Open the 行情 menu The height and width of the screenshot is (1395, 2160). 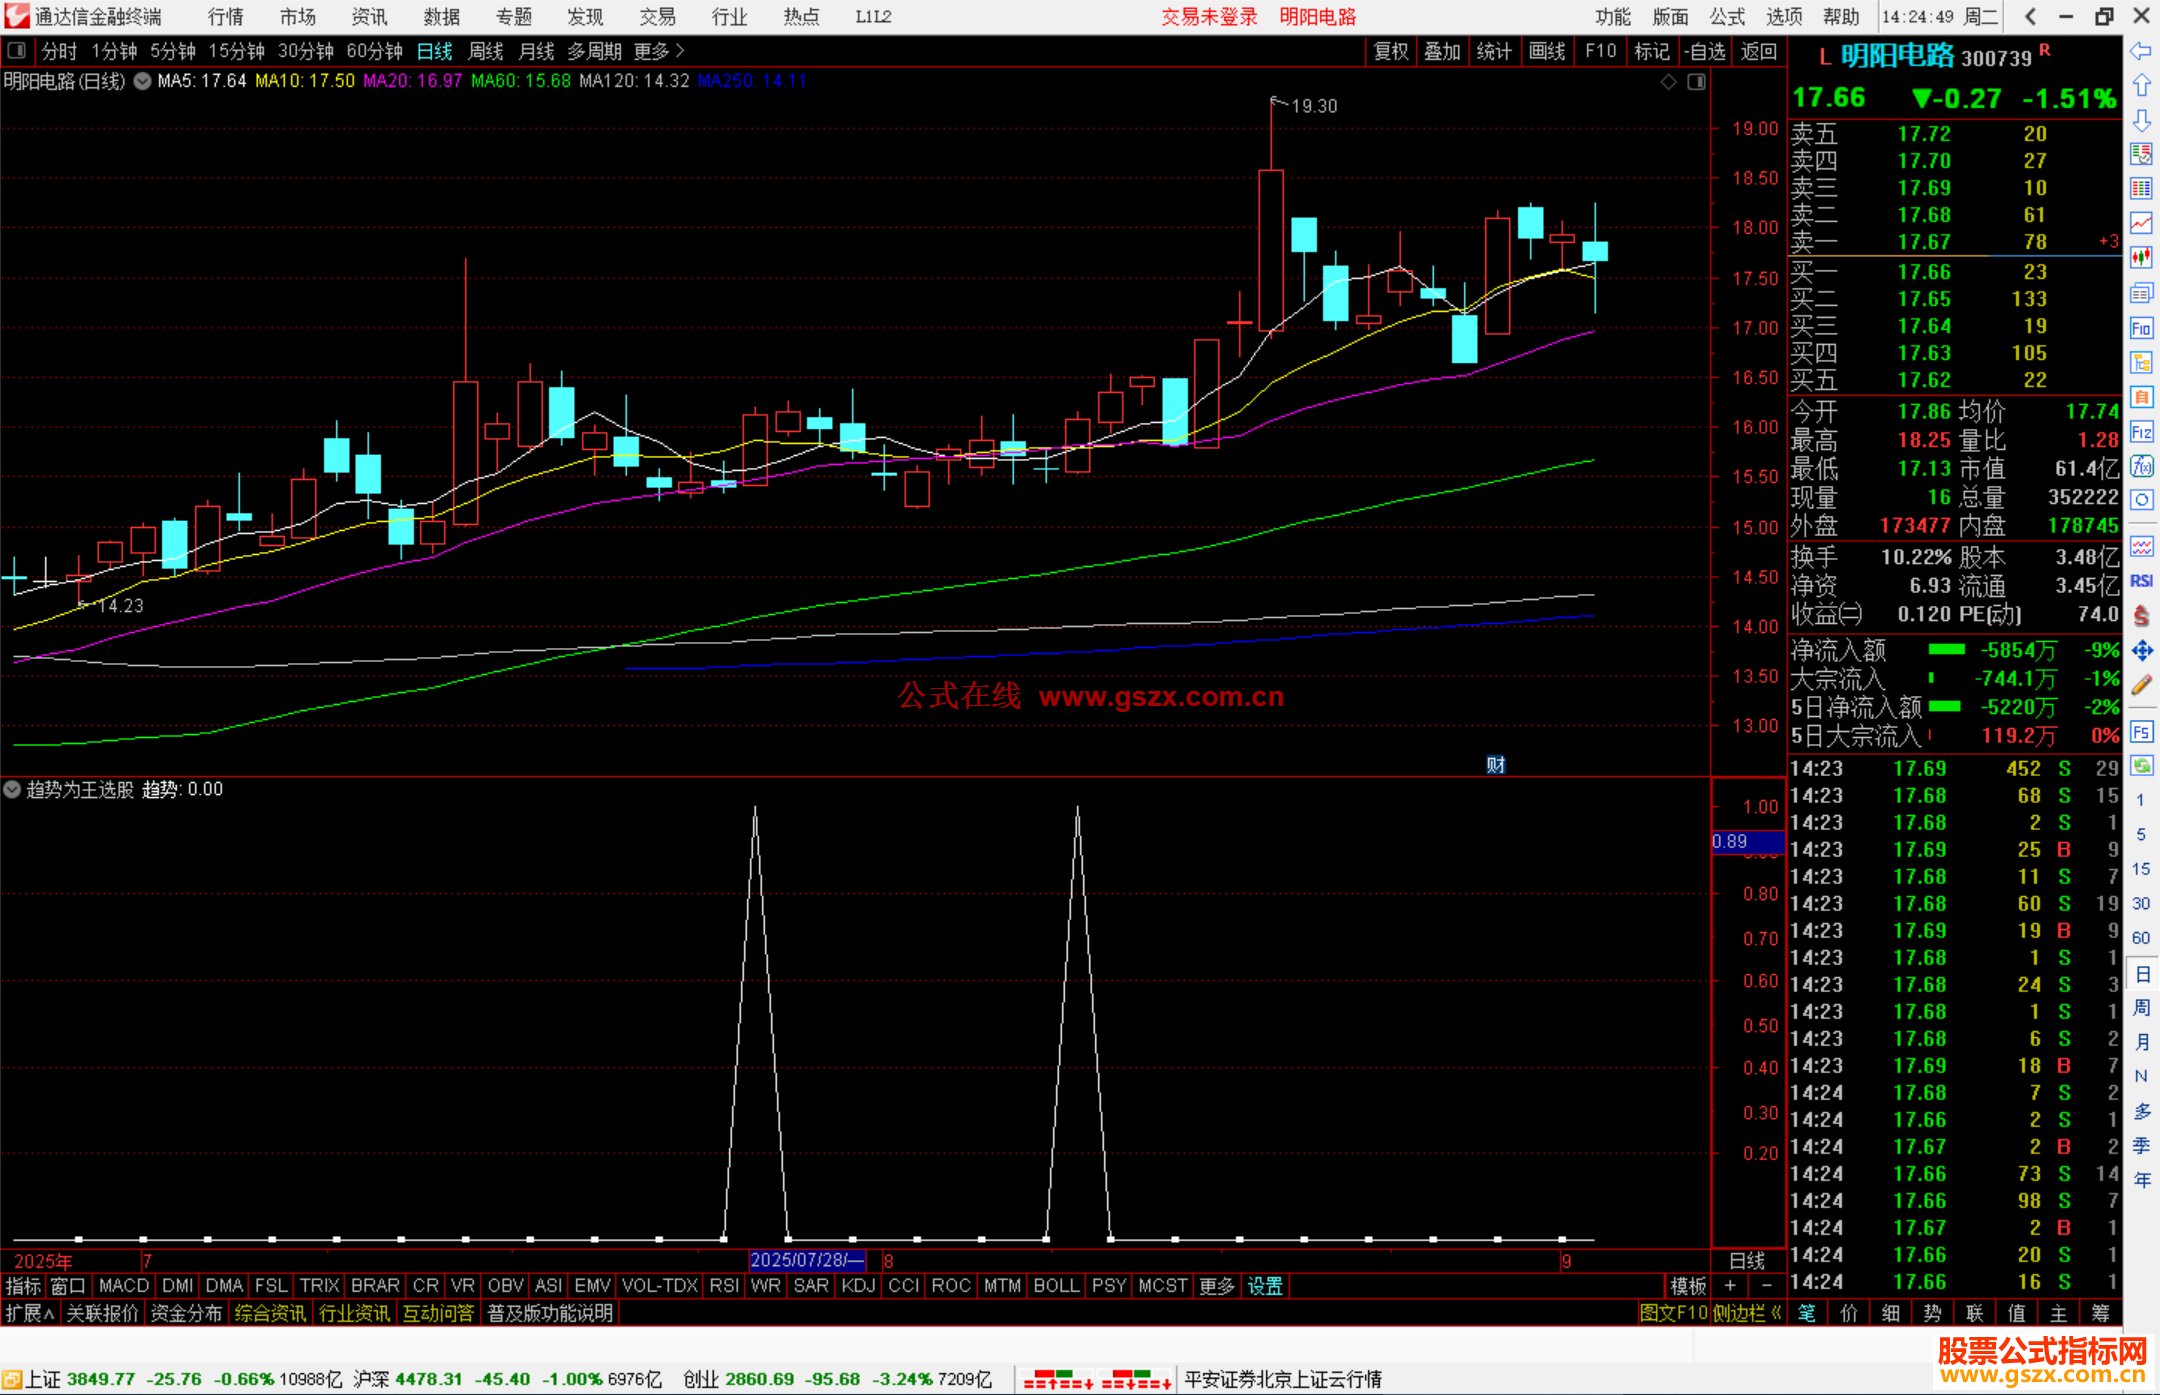pos(226,16)
